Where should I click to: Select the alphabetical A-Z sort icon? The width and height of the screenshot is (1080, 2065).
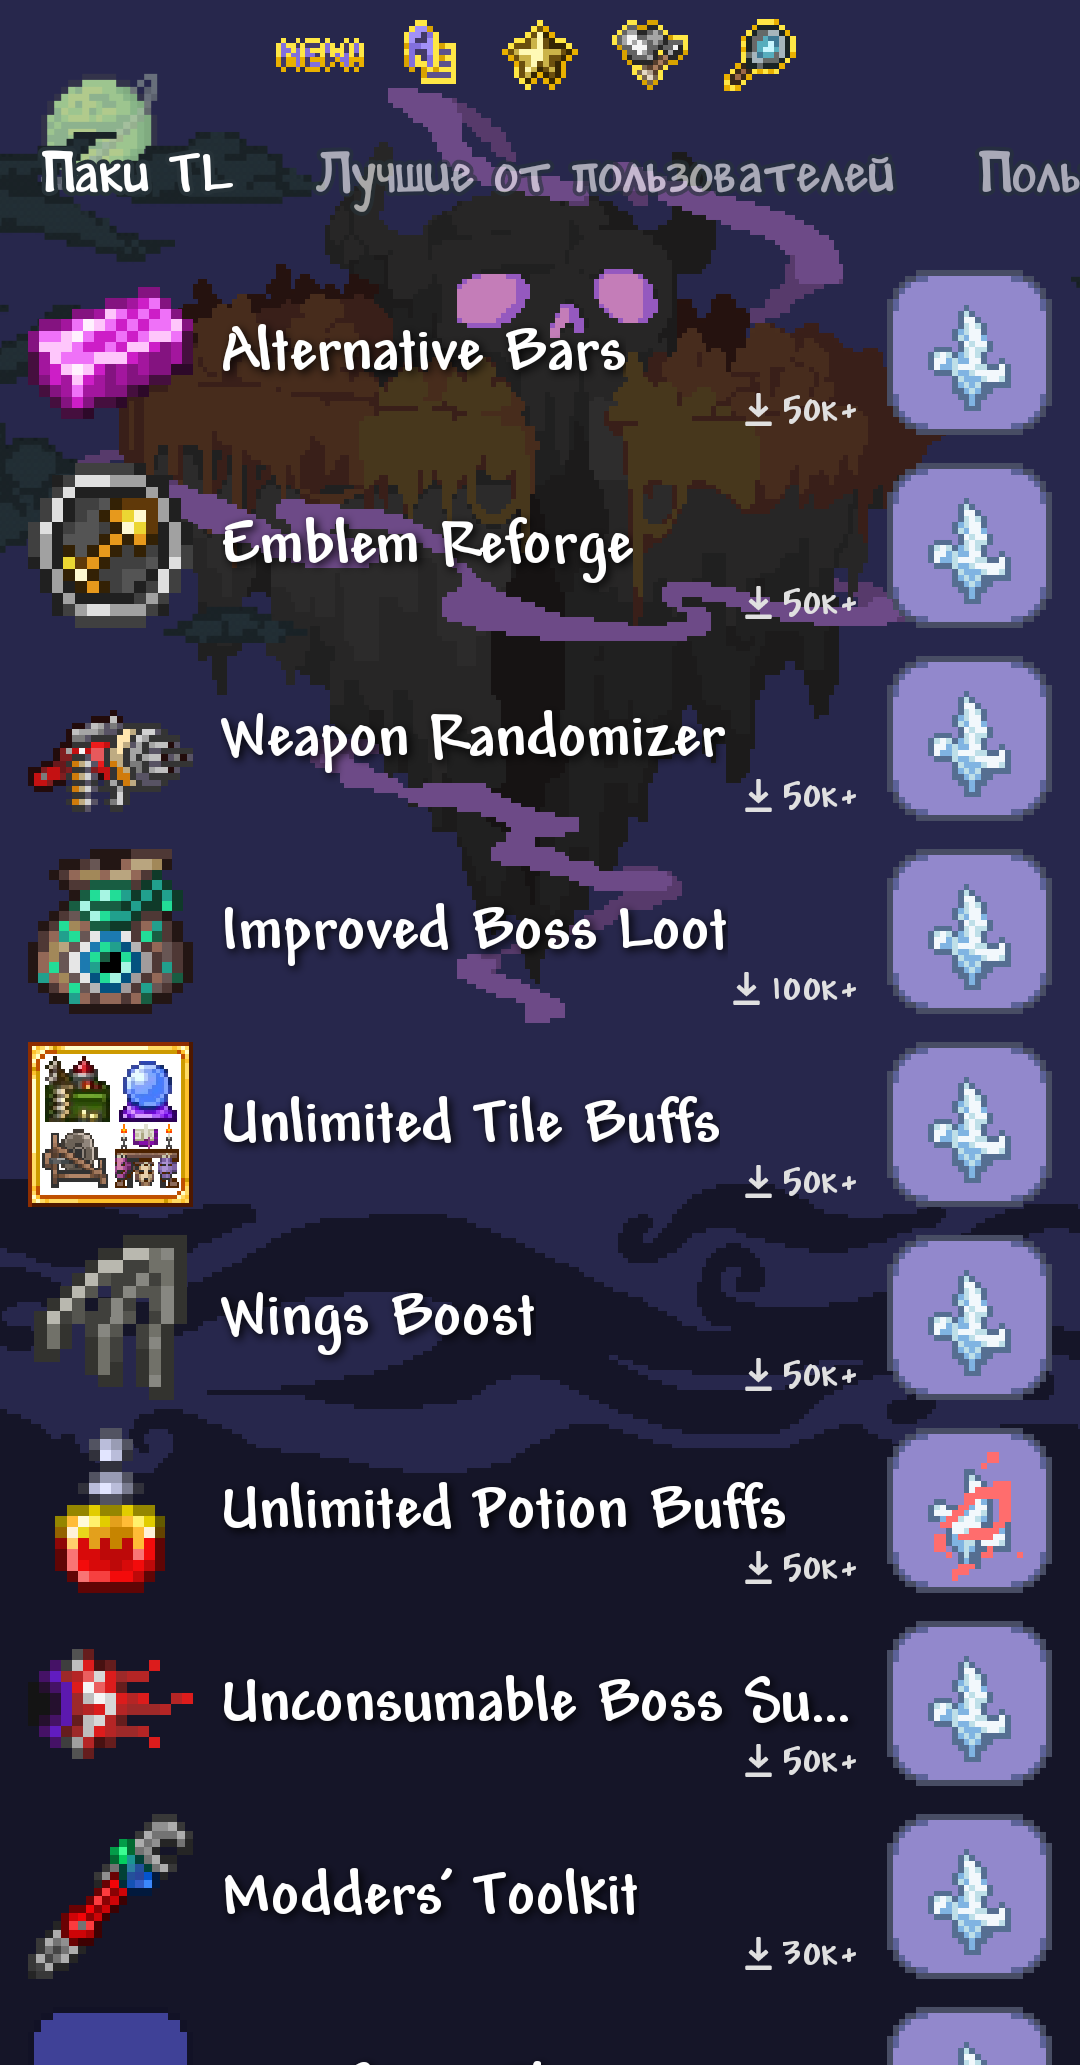[430, 52]
